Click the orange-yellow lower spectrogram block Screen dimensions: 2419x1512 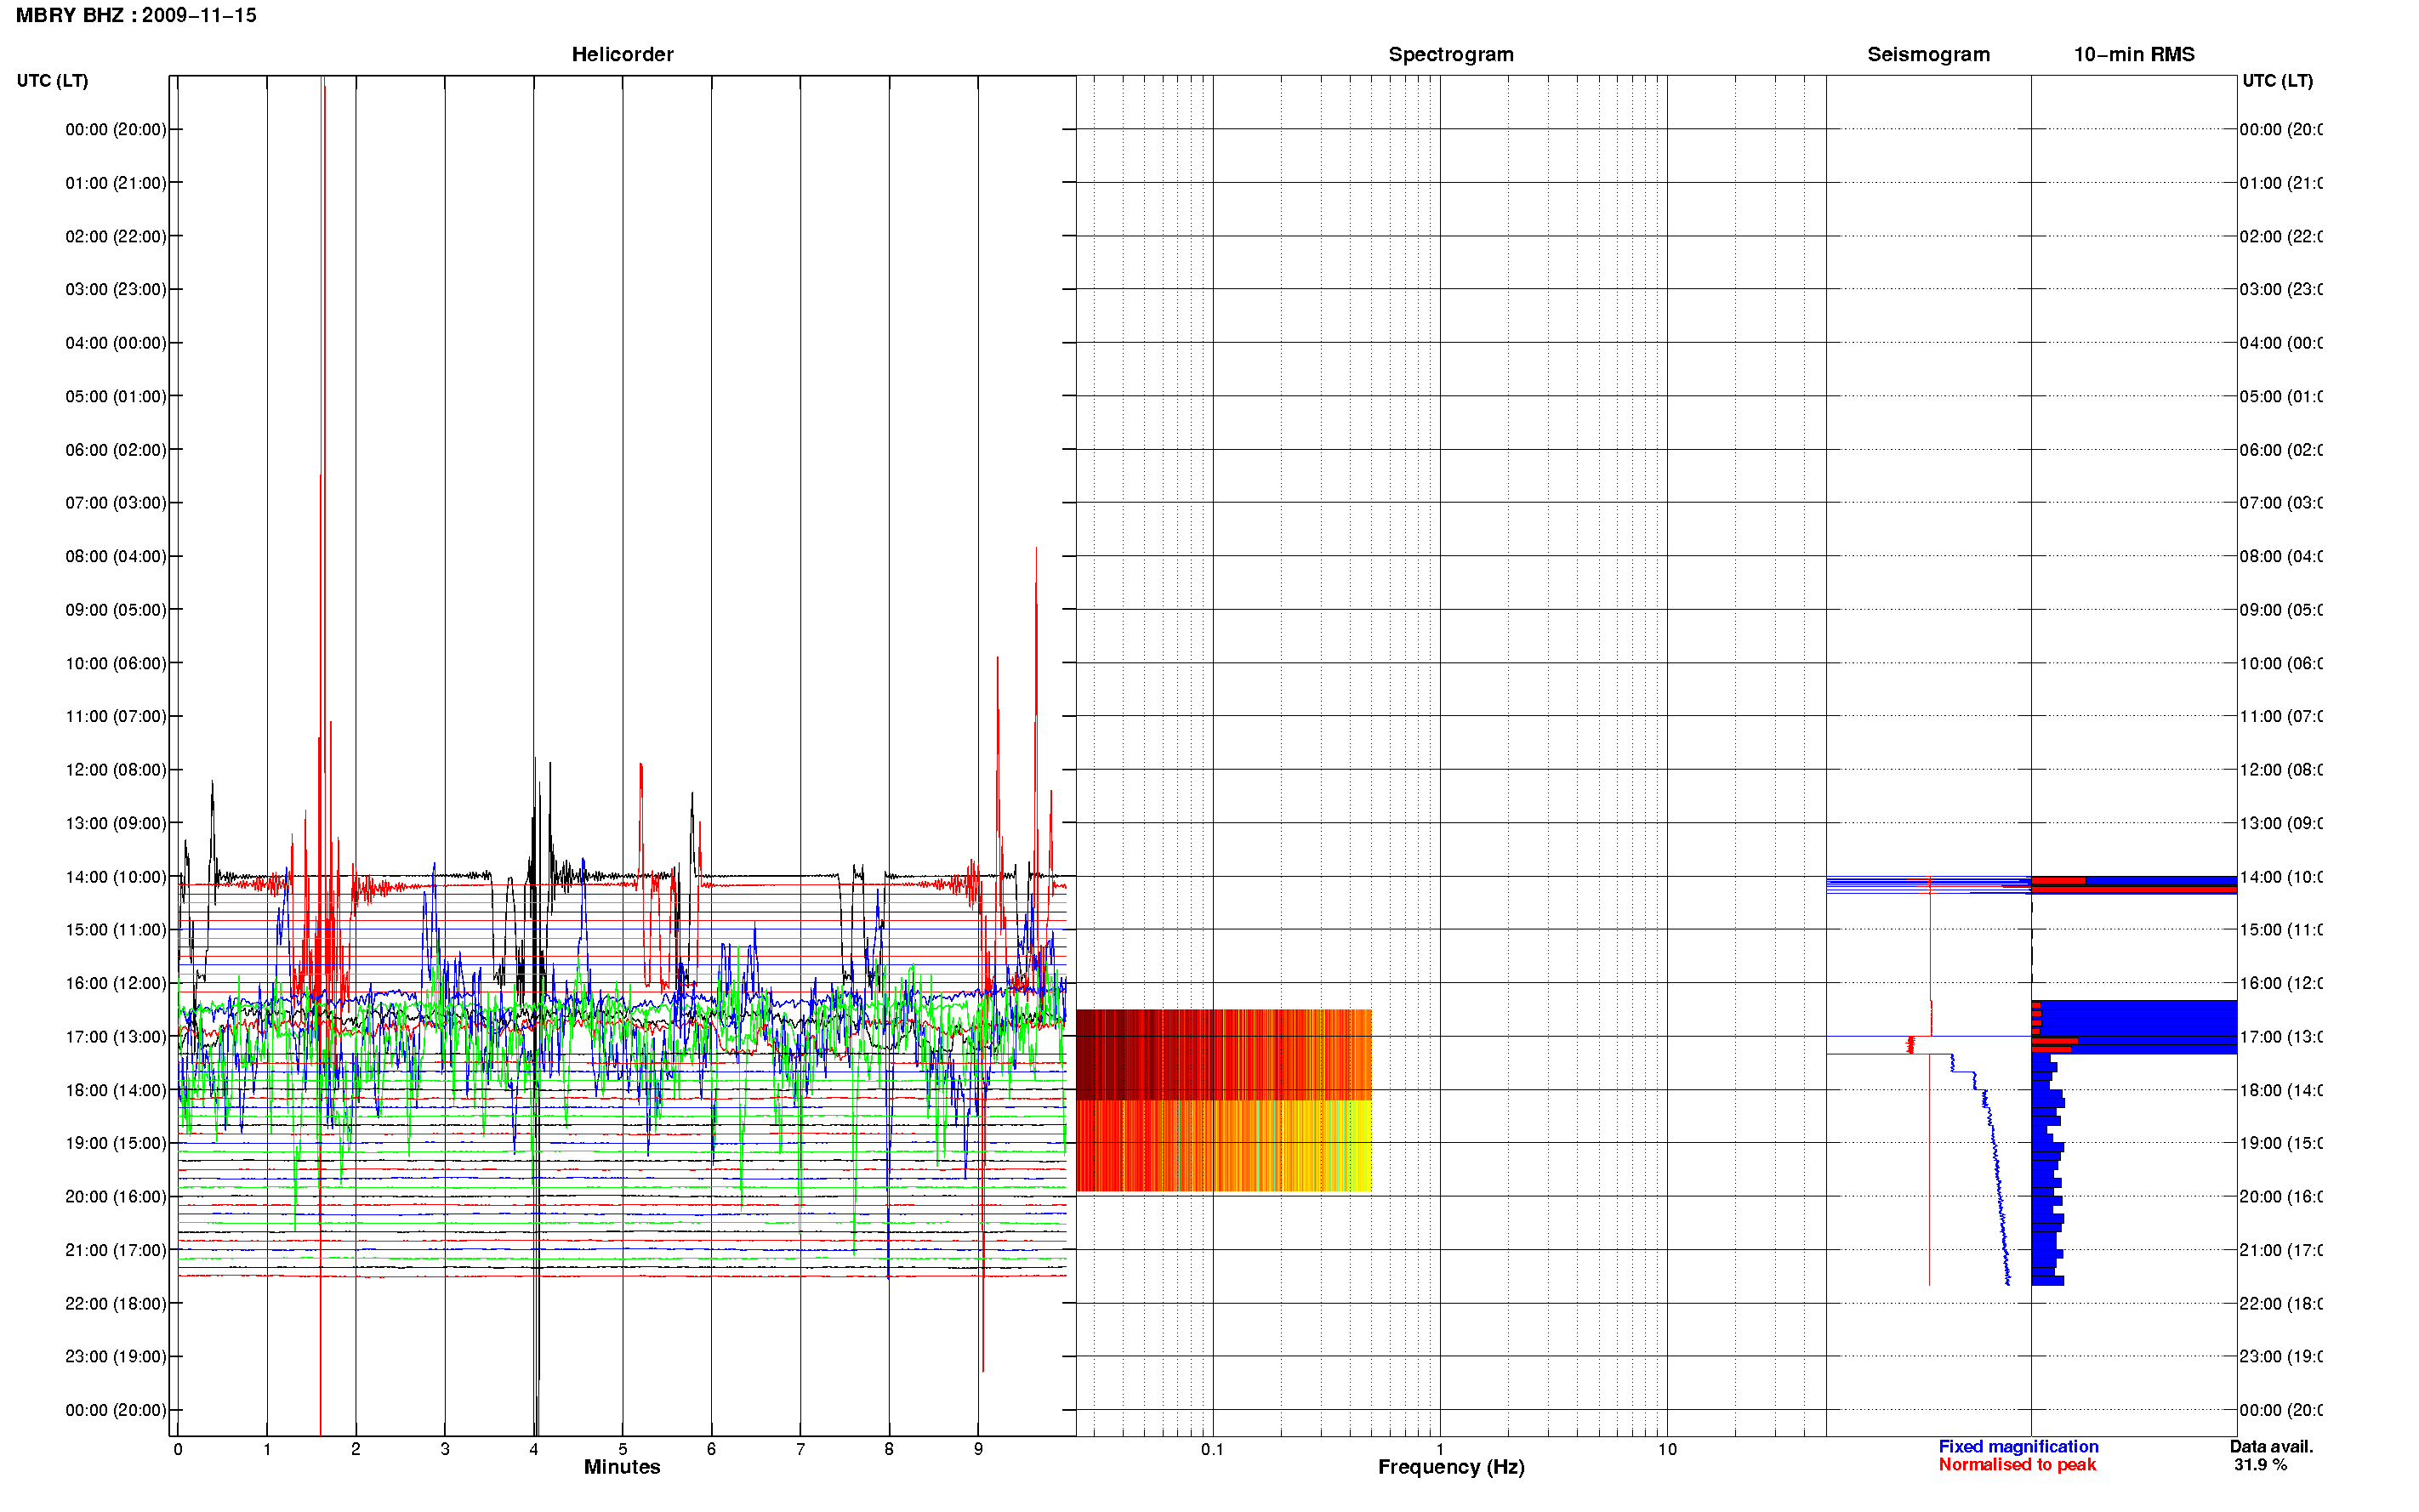click(1223, 1146)
